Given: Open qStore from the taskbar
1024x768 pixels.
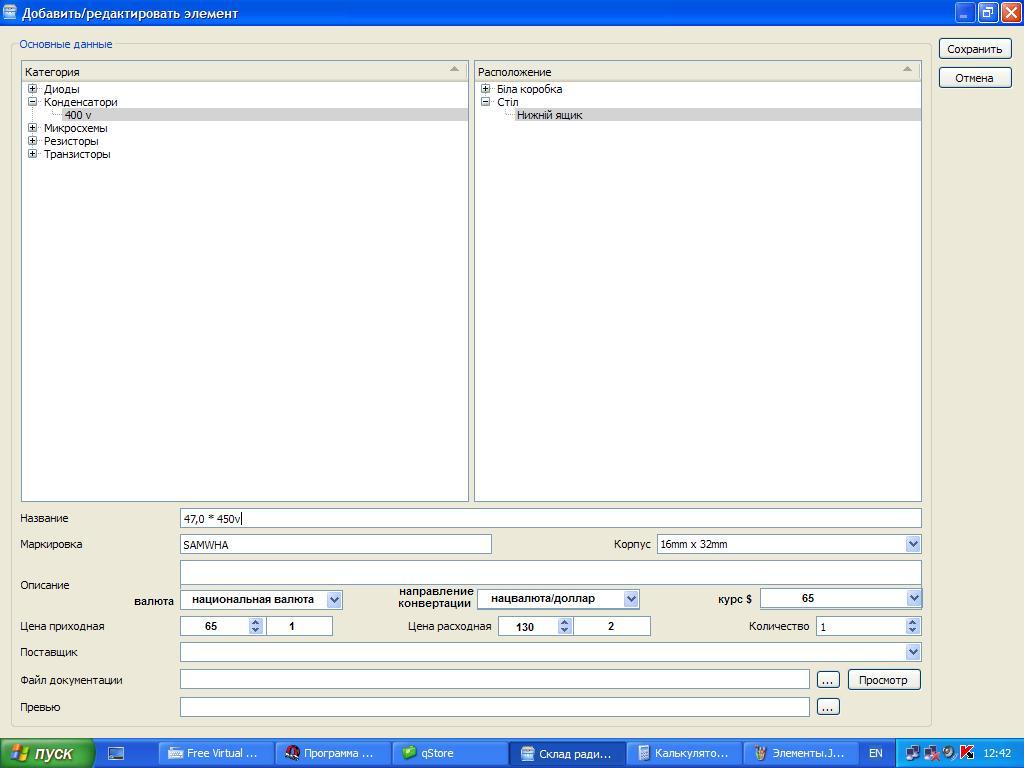Looking at the screenshot, I should [450, 753].
